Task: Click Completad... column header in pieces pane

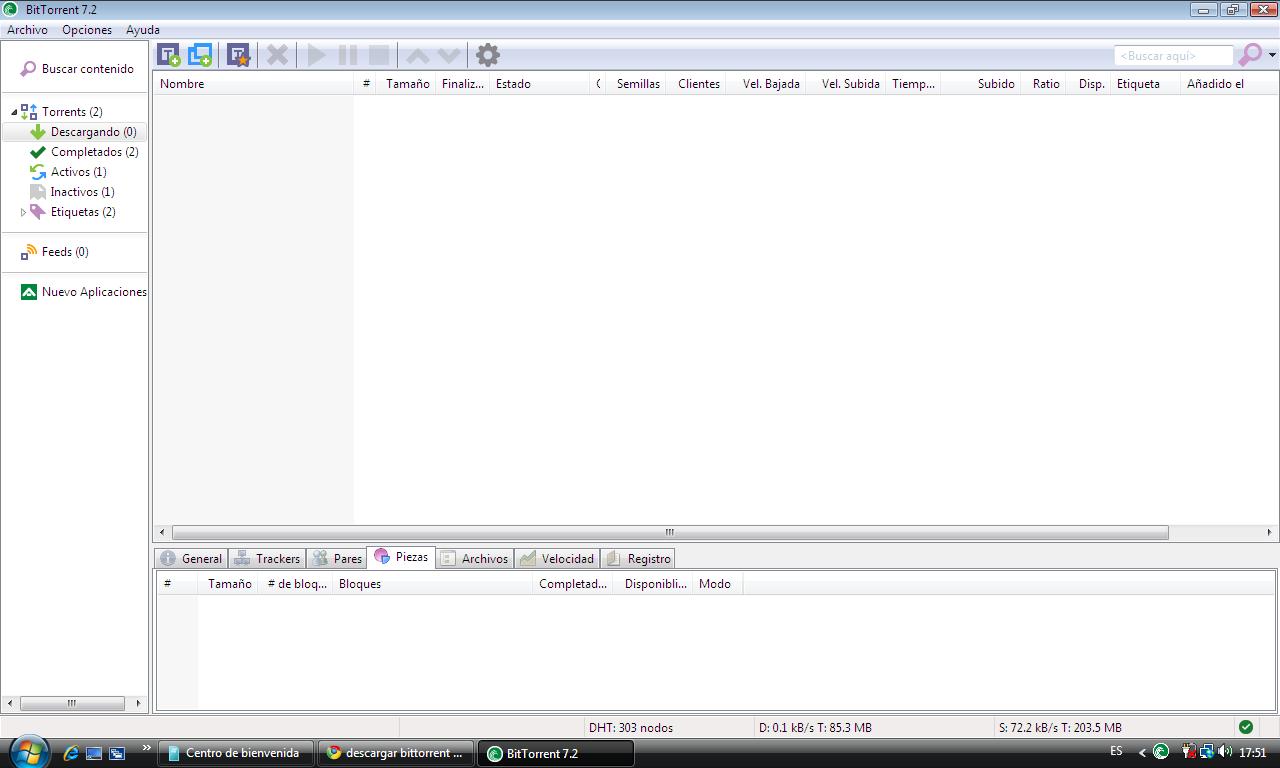Action: point(572,584)
